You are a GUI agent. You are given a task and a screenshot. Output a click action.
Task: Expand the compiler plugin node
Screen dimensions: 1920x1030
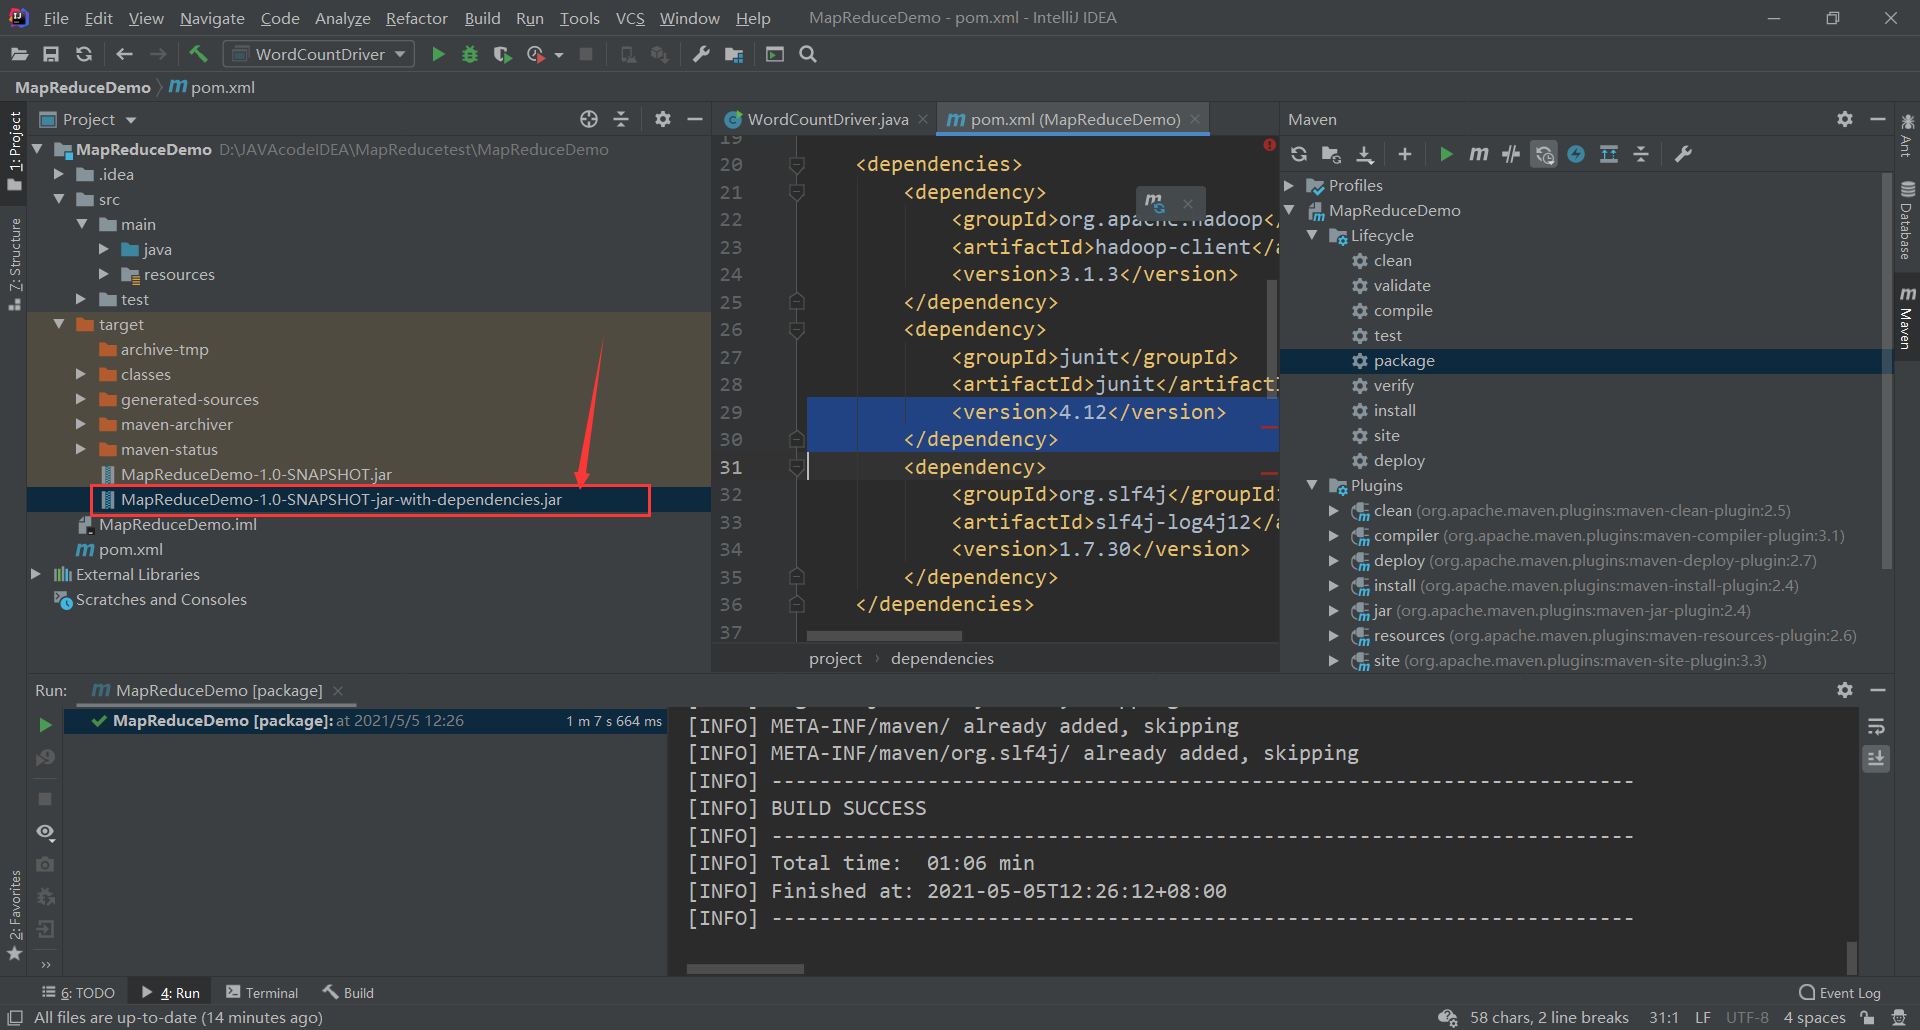(x=1333, y=535)
